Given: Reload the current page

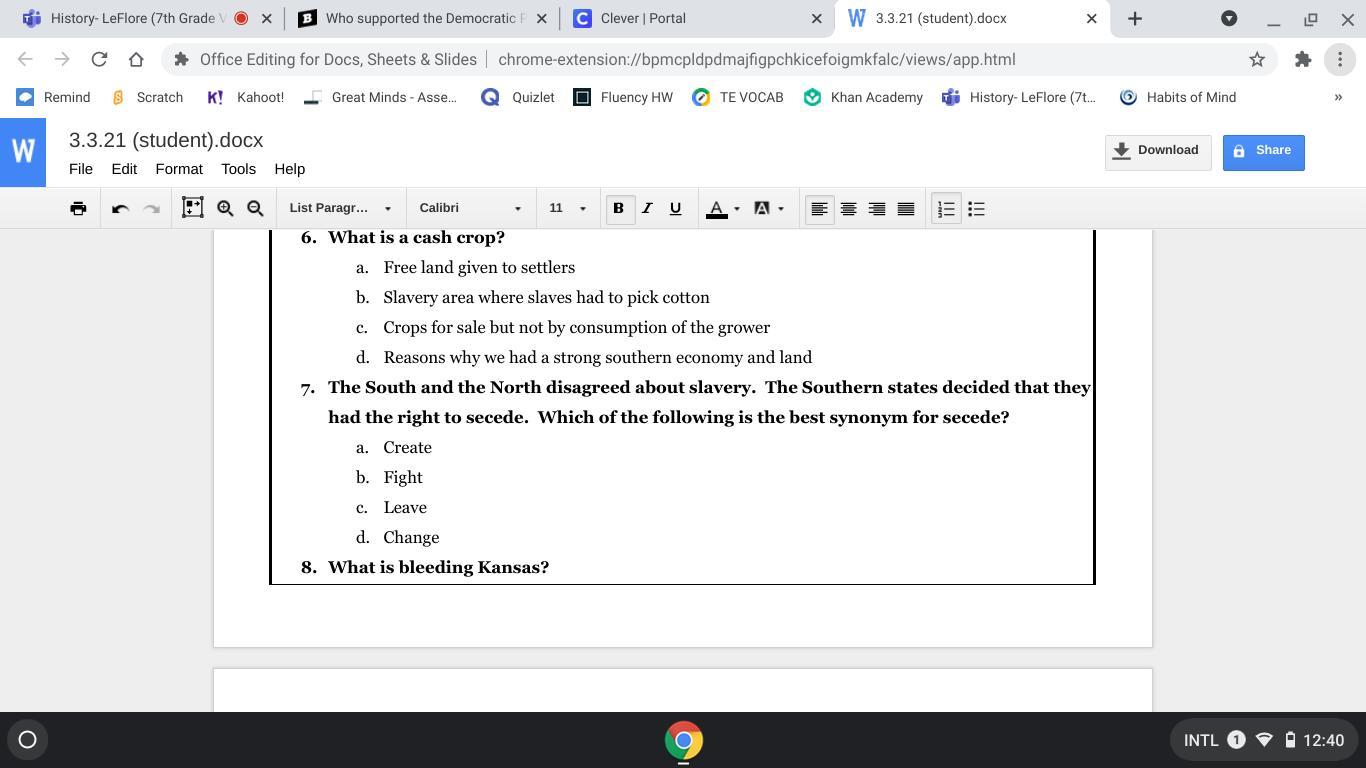Looking at the screenshot, I should [99, 59].
